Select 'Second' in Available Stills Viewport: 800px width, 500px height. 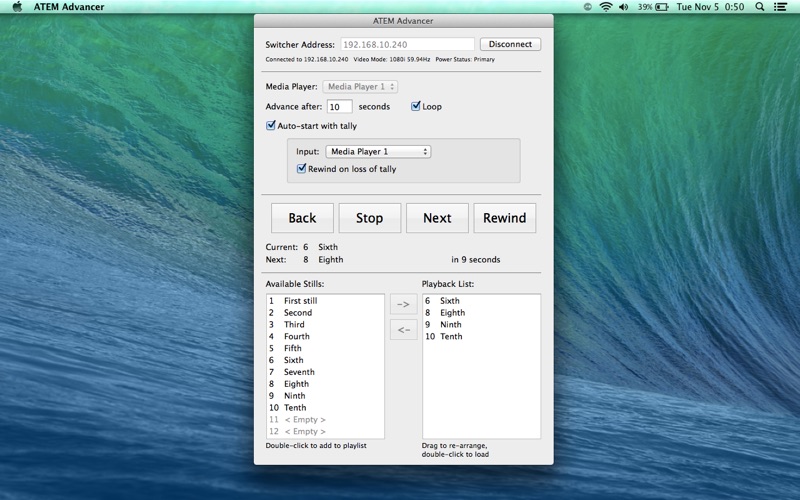point(325,313)
